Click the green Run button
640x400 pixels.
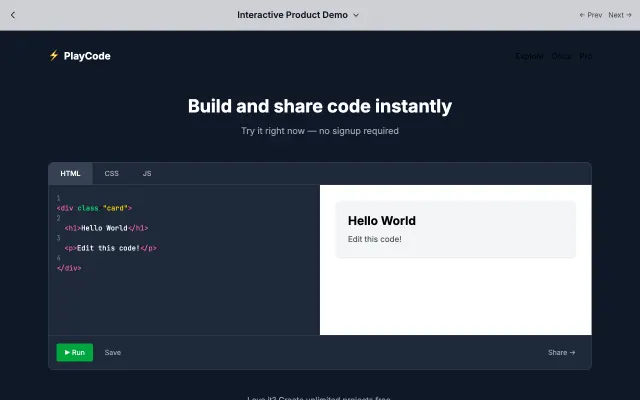pos(75,352)
